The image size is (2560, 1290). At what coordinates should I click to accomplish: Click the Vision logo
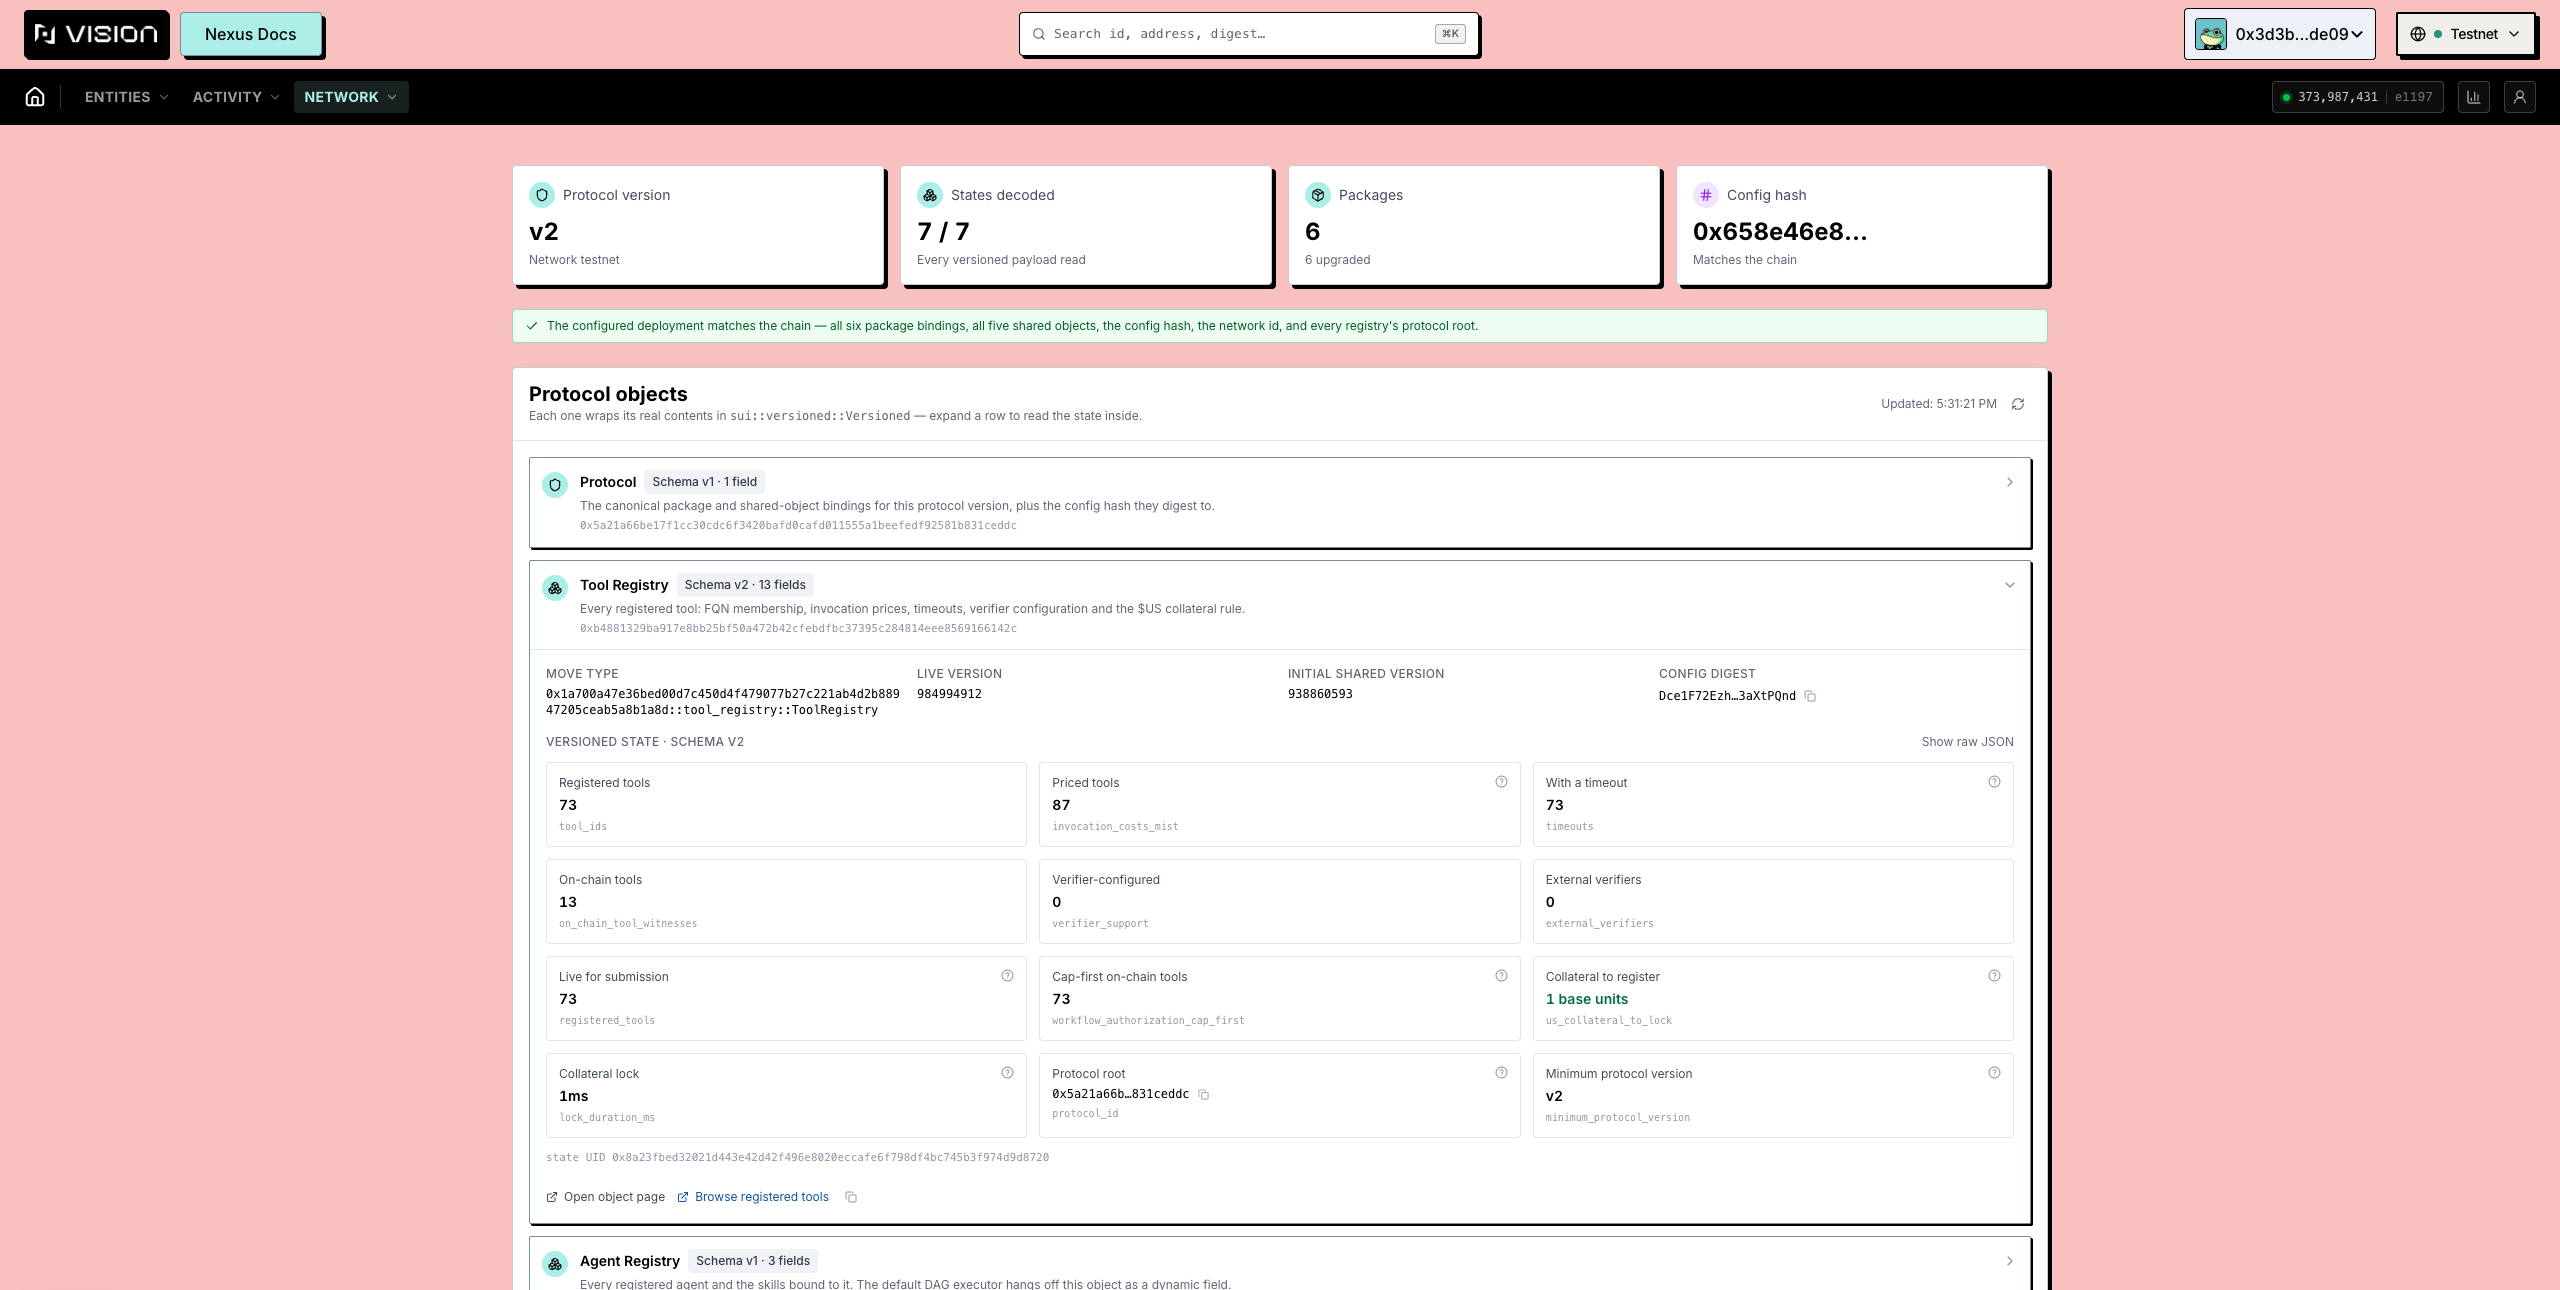pyautogui.click(x=96, y=34)
